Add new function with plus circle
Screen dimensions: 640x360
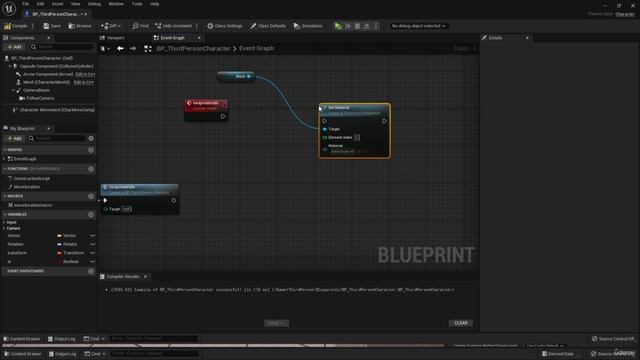pyautogui.click(x=91, y=169)
